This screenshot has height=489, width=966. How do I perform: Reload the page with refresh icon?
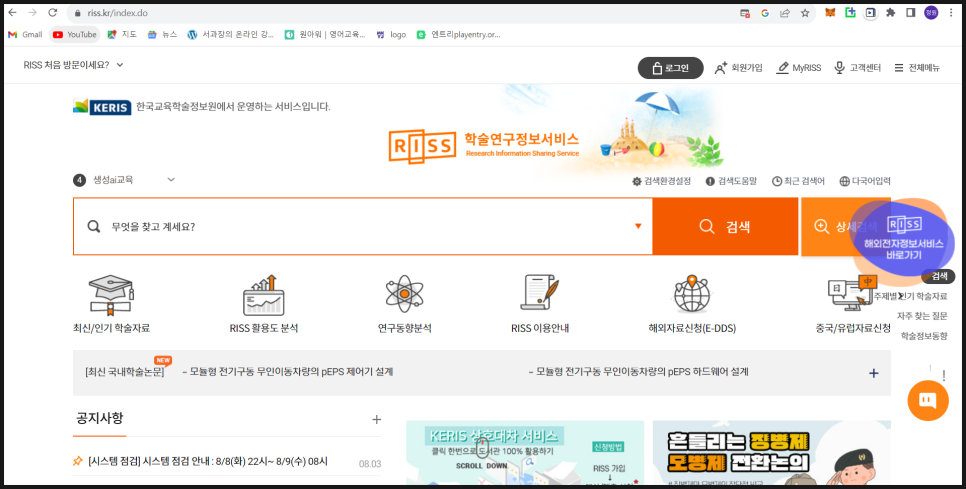click(53, 13)
